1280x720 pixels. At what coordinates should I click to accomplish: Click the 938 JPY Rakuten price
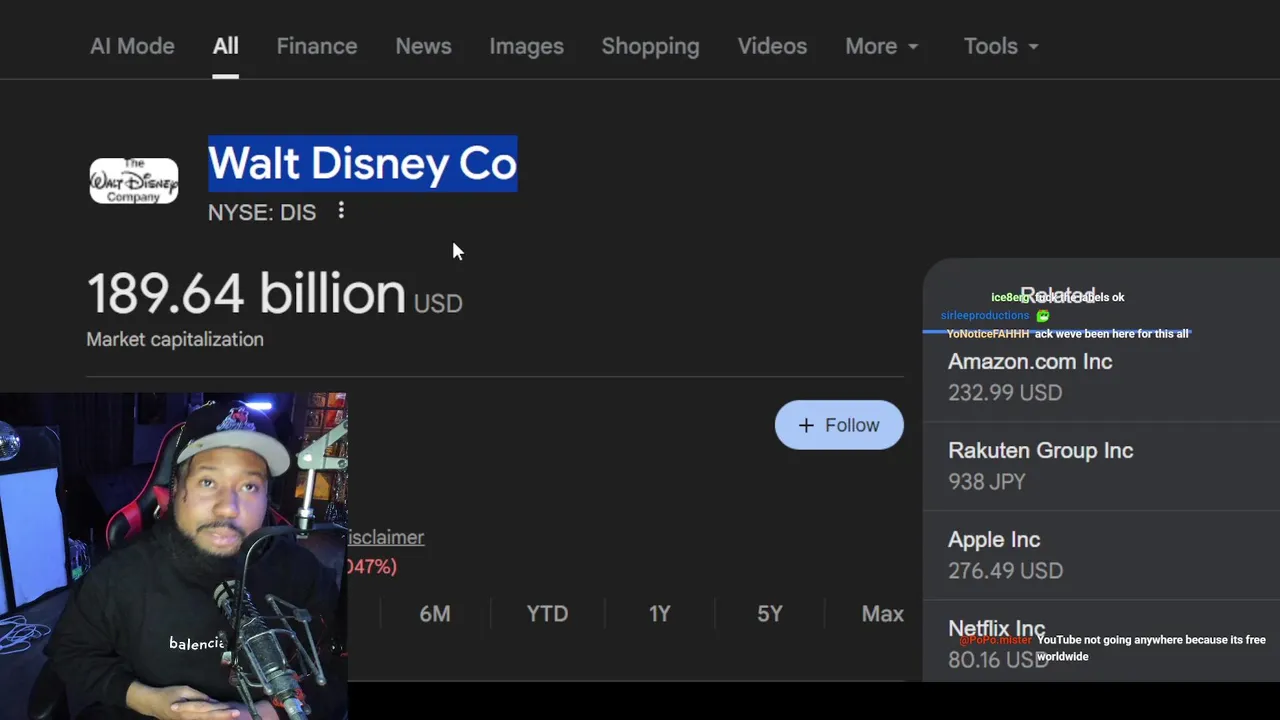click(x=987, y=482)
